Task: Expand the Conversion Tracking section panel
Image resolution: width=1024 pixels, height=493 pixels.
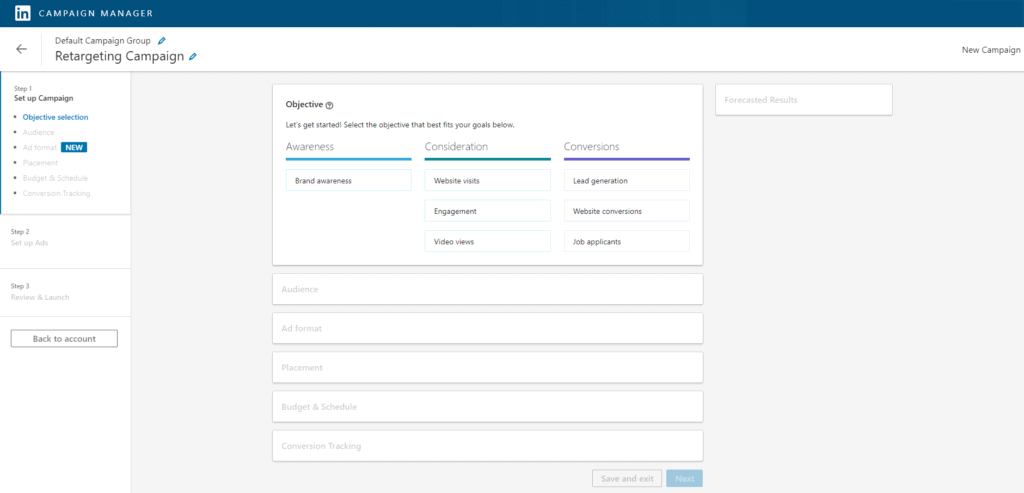Action: click(x=488, y=445)
